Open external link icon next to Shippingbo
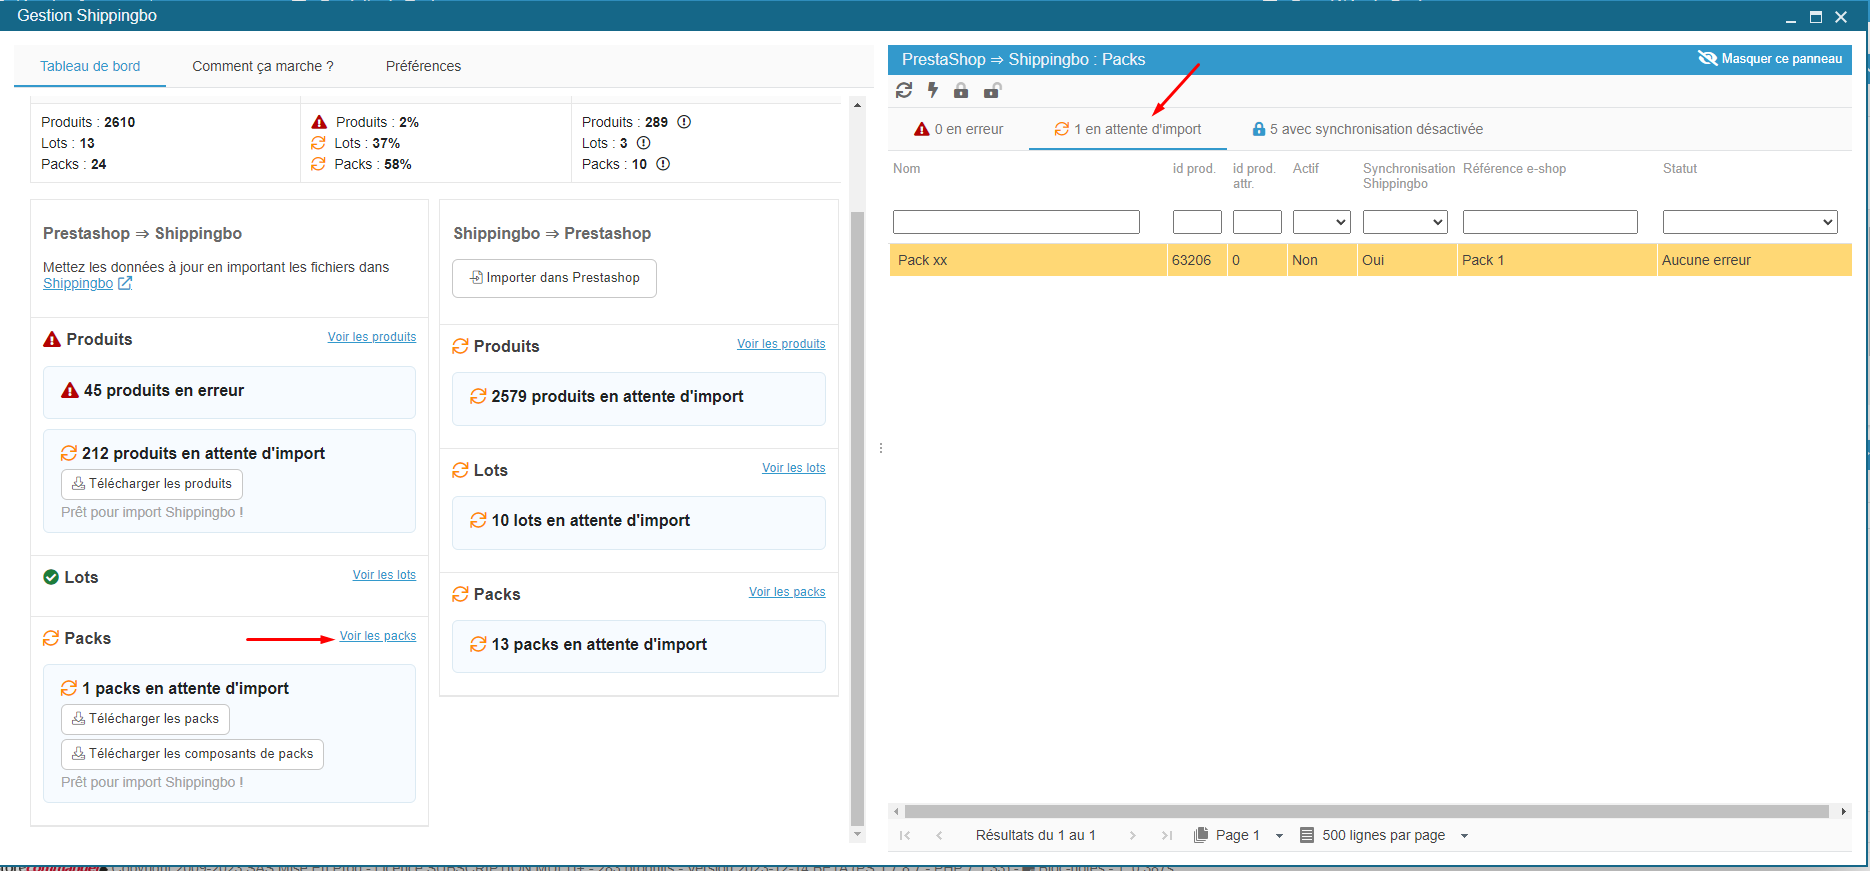1870x871 pixels. (x=125, y=284)
